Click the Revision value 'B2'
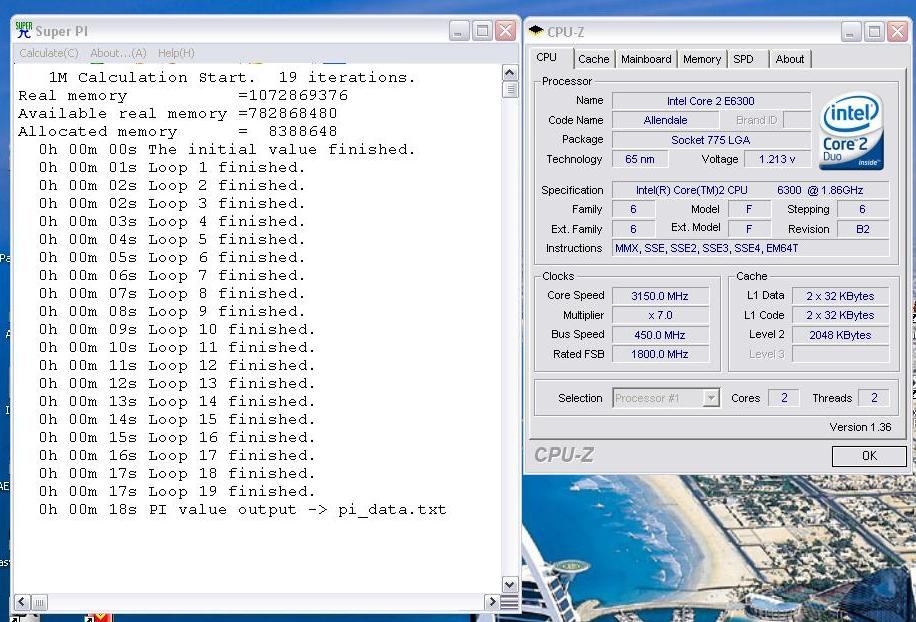The width and height of the screenshot is (916, 622). pyautogui.click(x=863, y=229)
